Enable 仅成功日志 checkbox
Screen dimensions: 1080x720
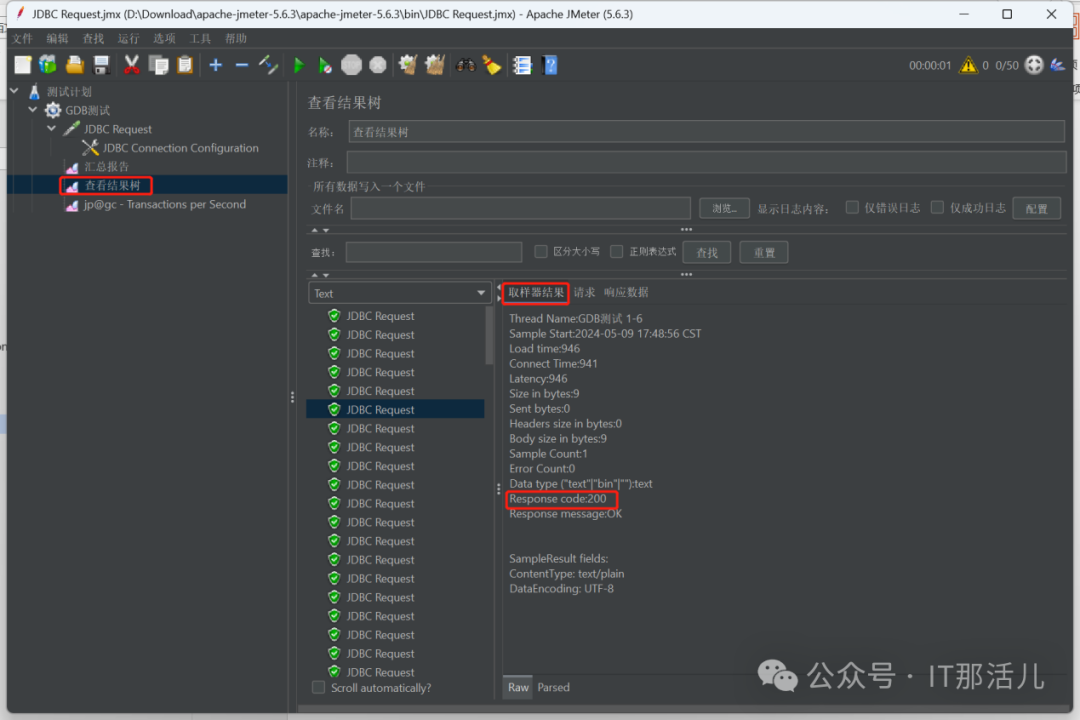coord(937,207)
